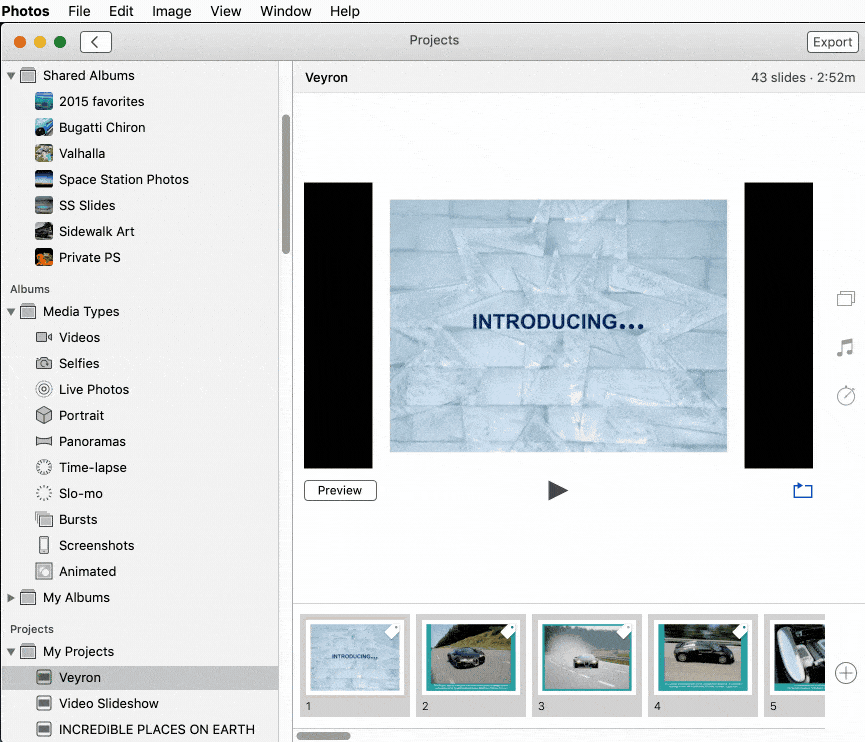Viewport: 865px width, 742px height.
Task: Select the Bugatti Chiron shared album
Action: coord(102,127)
